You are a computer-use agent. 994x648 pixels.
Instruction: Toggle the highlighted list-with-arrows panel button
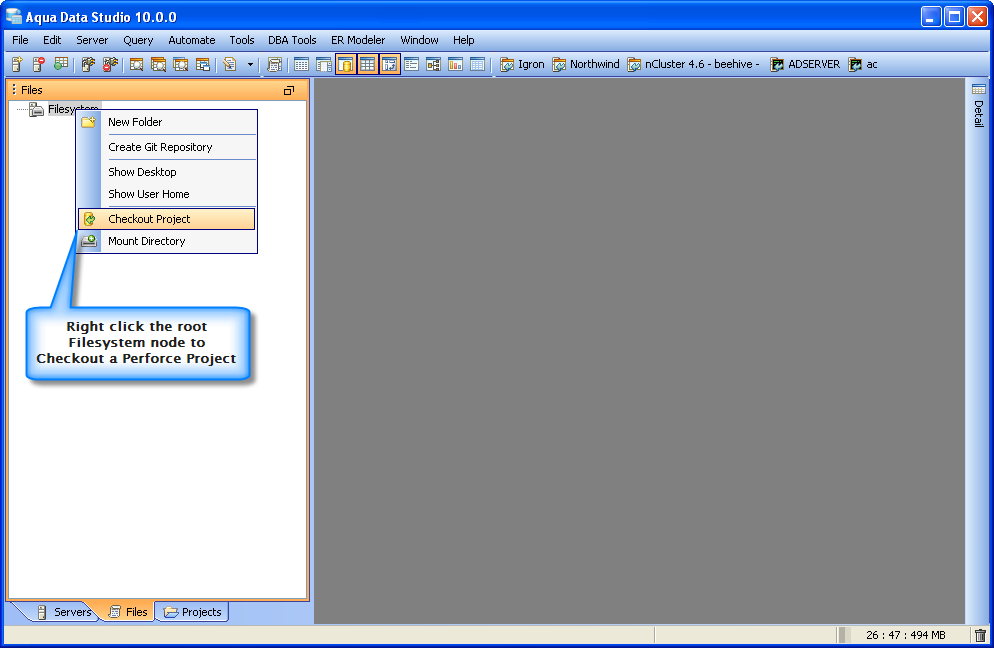pyautogui.click(x=390, y=64)
